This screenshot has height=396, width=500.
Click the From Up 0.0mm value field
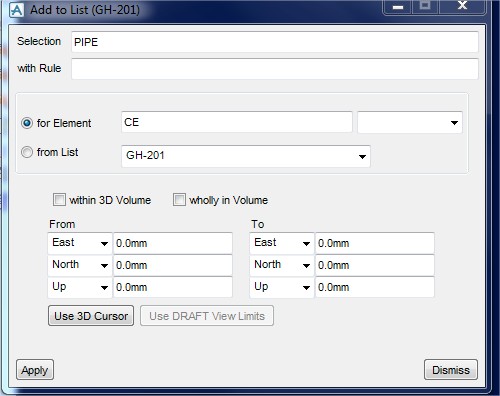(173, 287)
